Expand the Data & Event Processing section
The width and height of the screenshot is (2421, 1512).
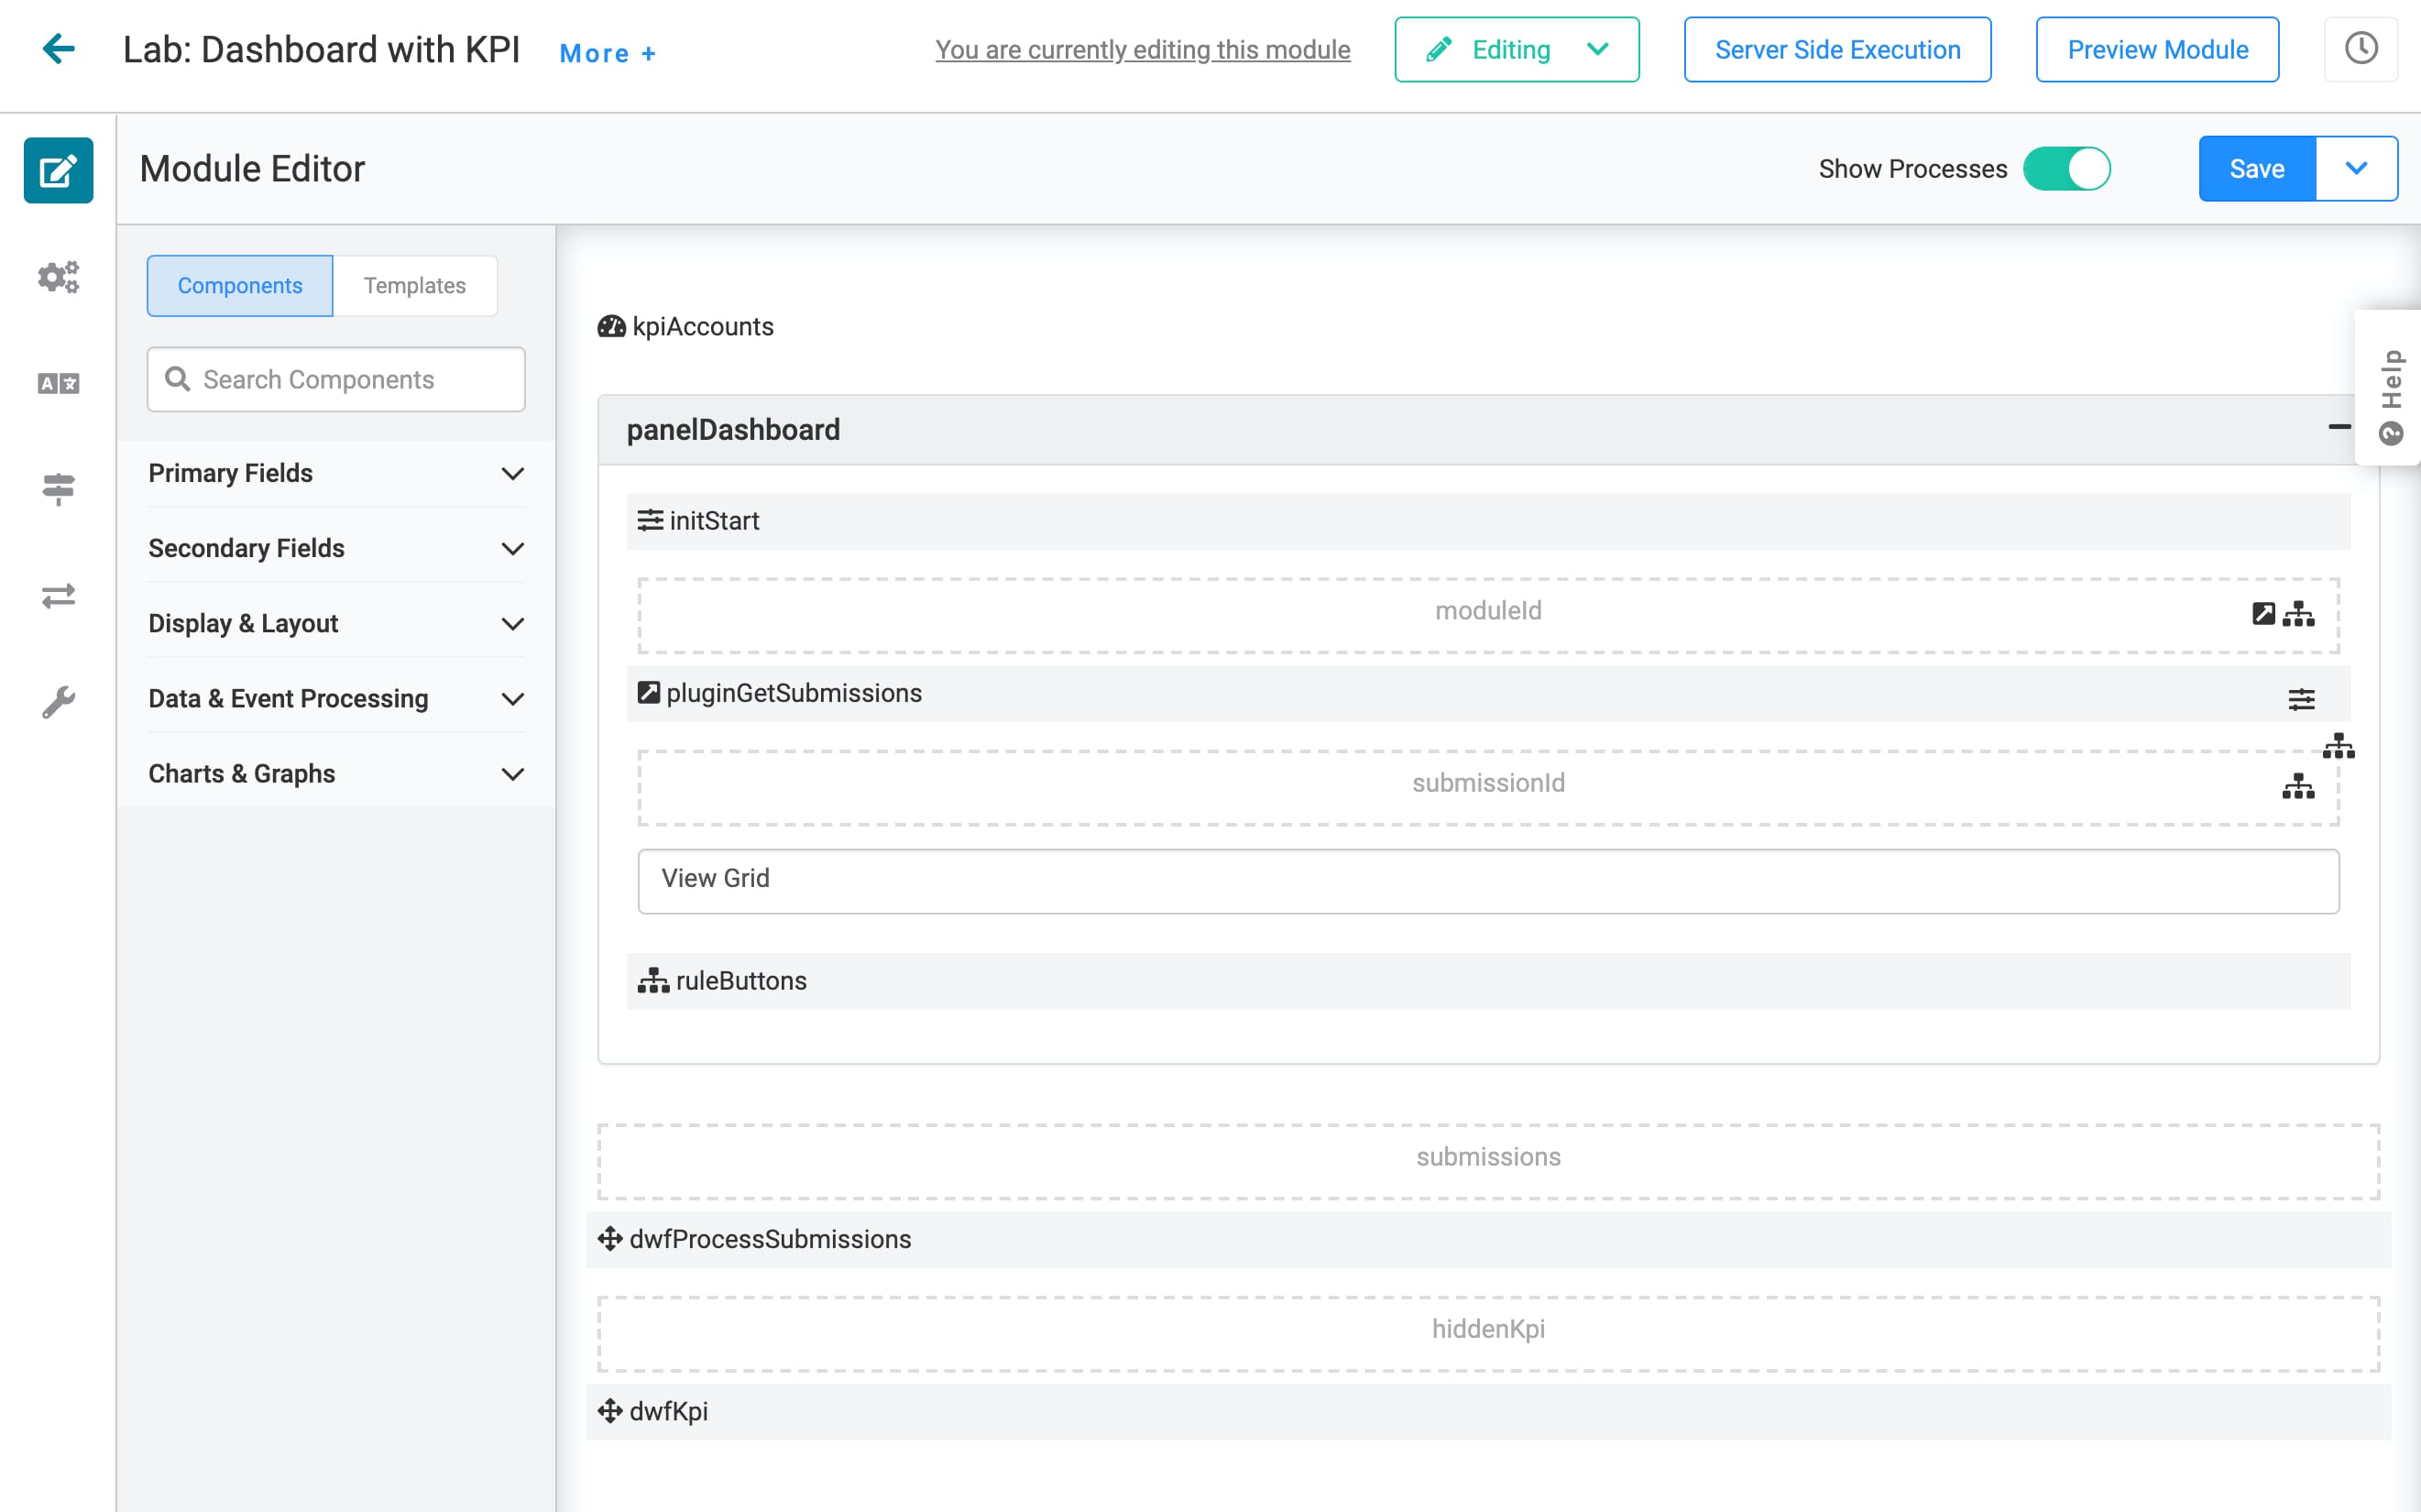click(336, 698)
